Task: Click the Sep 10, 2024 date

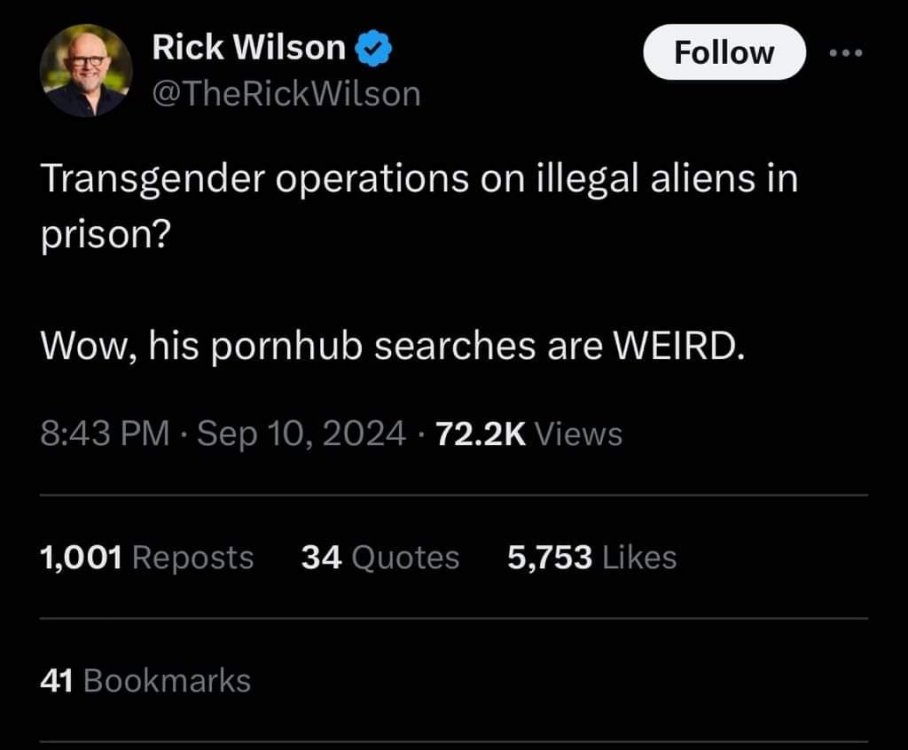Action: [301, 433]
